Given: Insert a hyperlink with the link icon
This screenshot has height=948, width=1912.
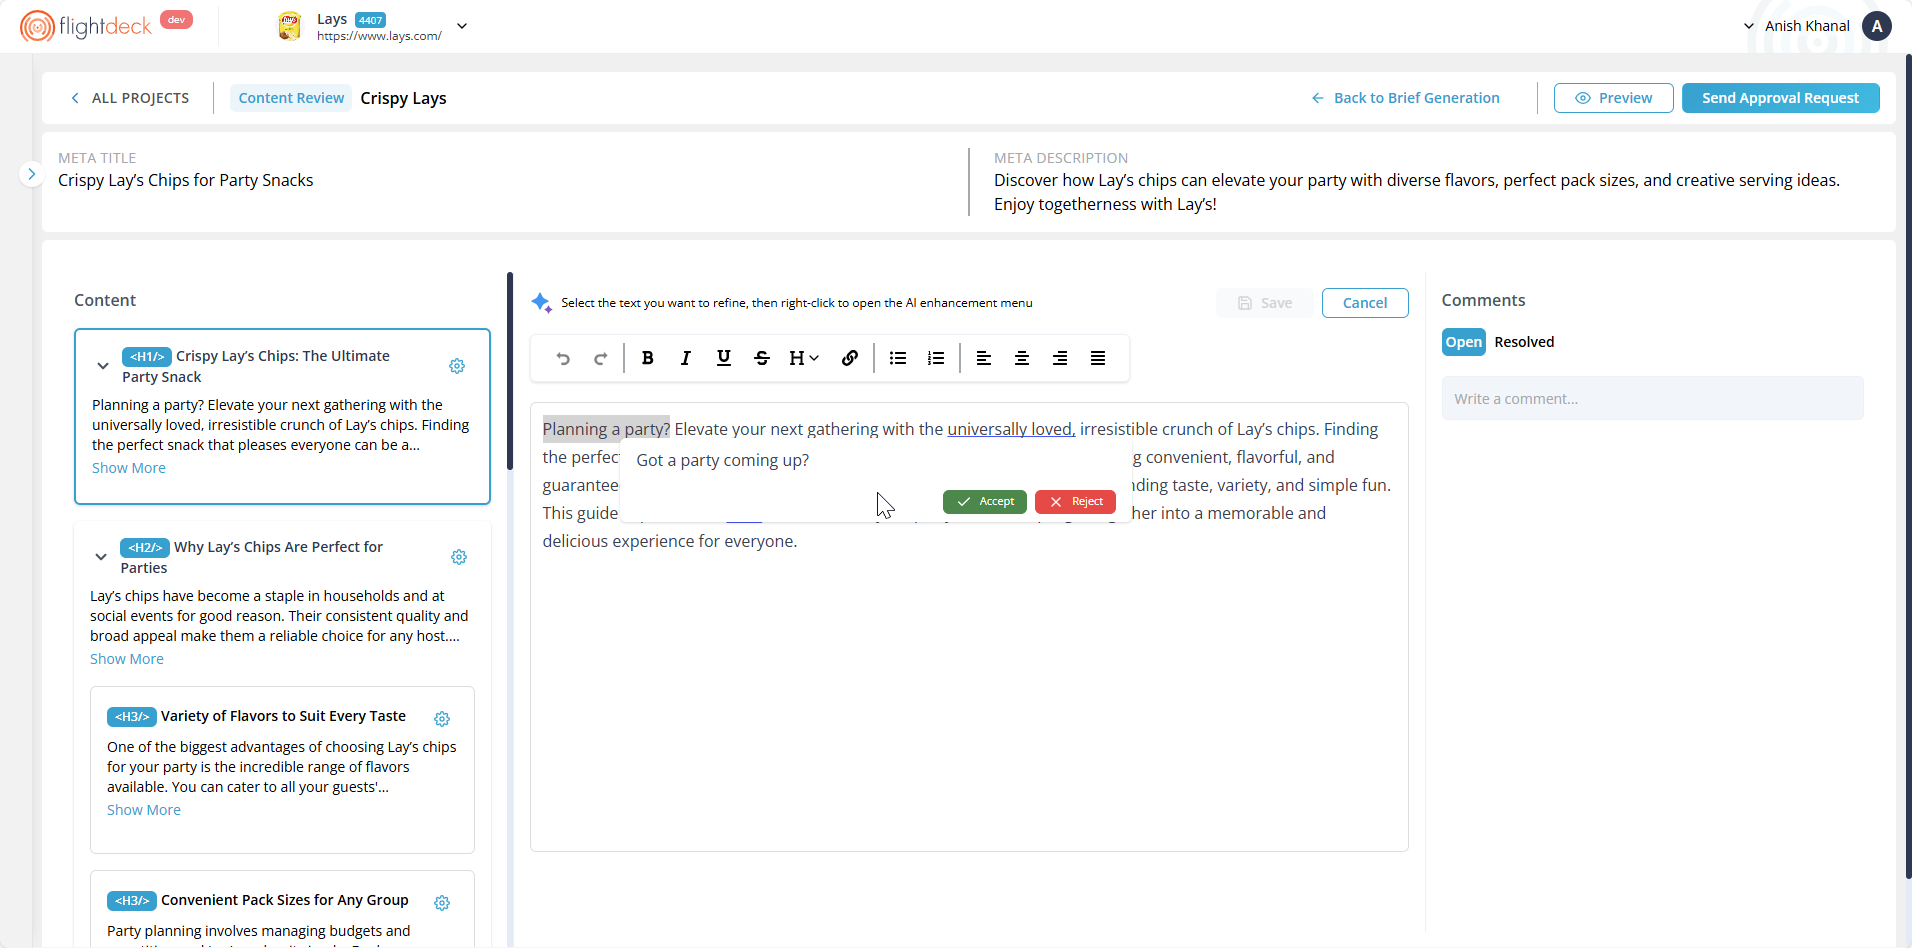Looking at the screenshot, I should (x=850, y=358).
